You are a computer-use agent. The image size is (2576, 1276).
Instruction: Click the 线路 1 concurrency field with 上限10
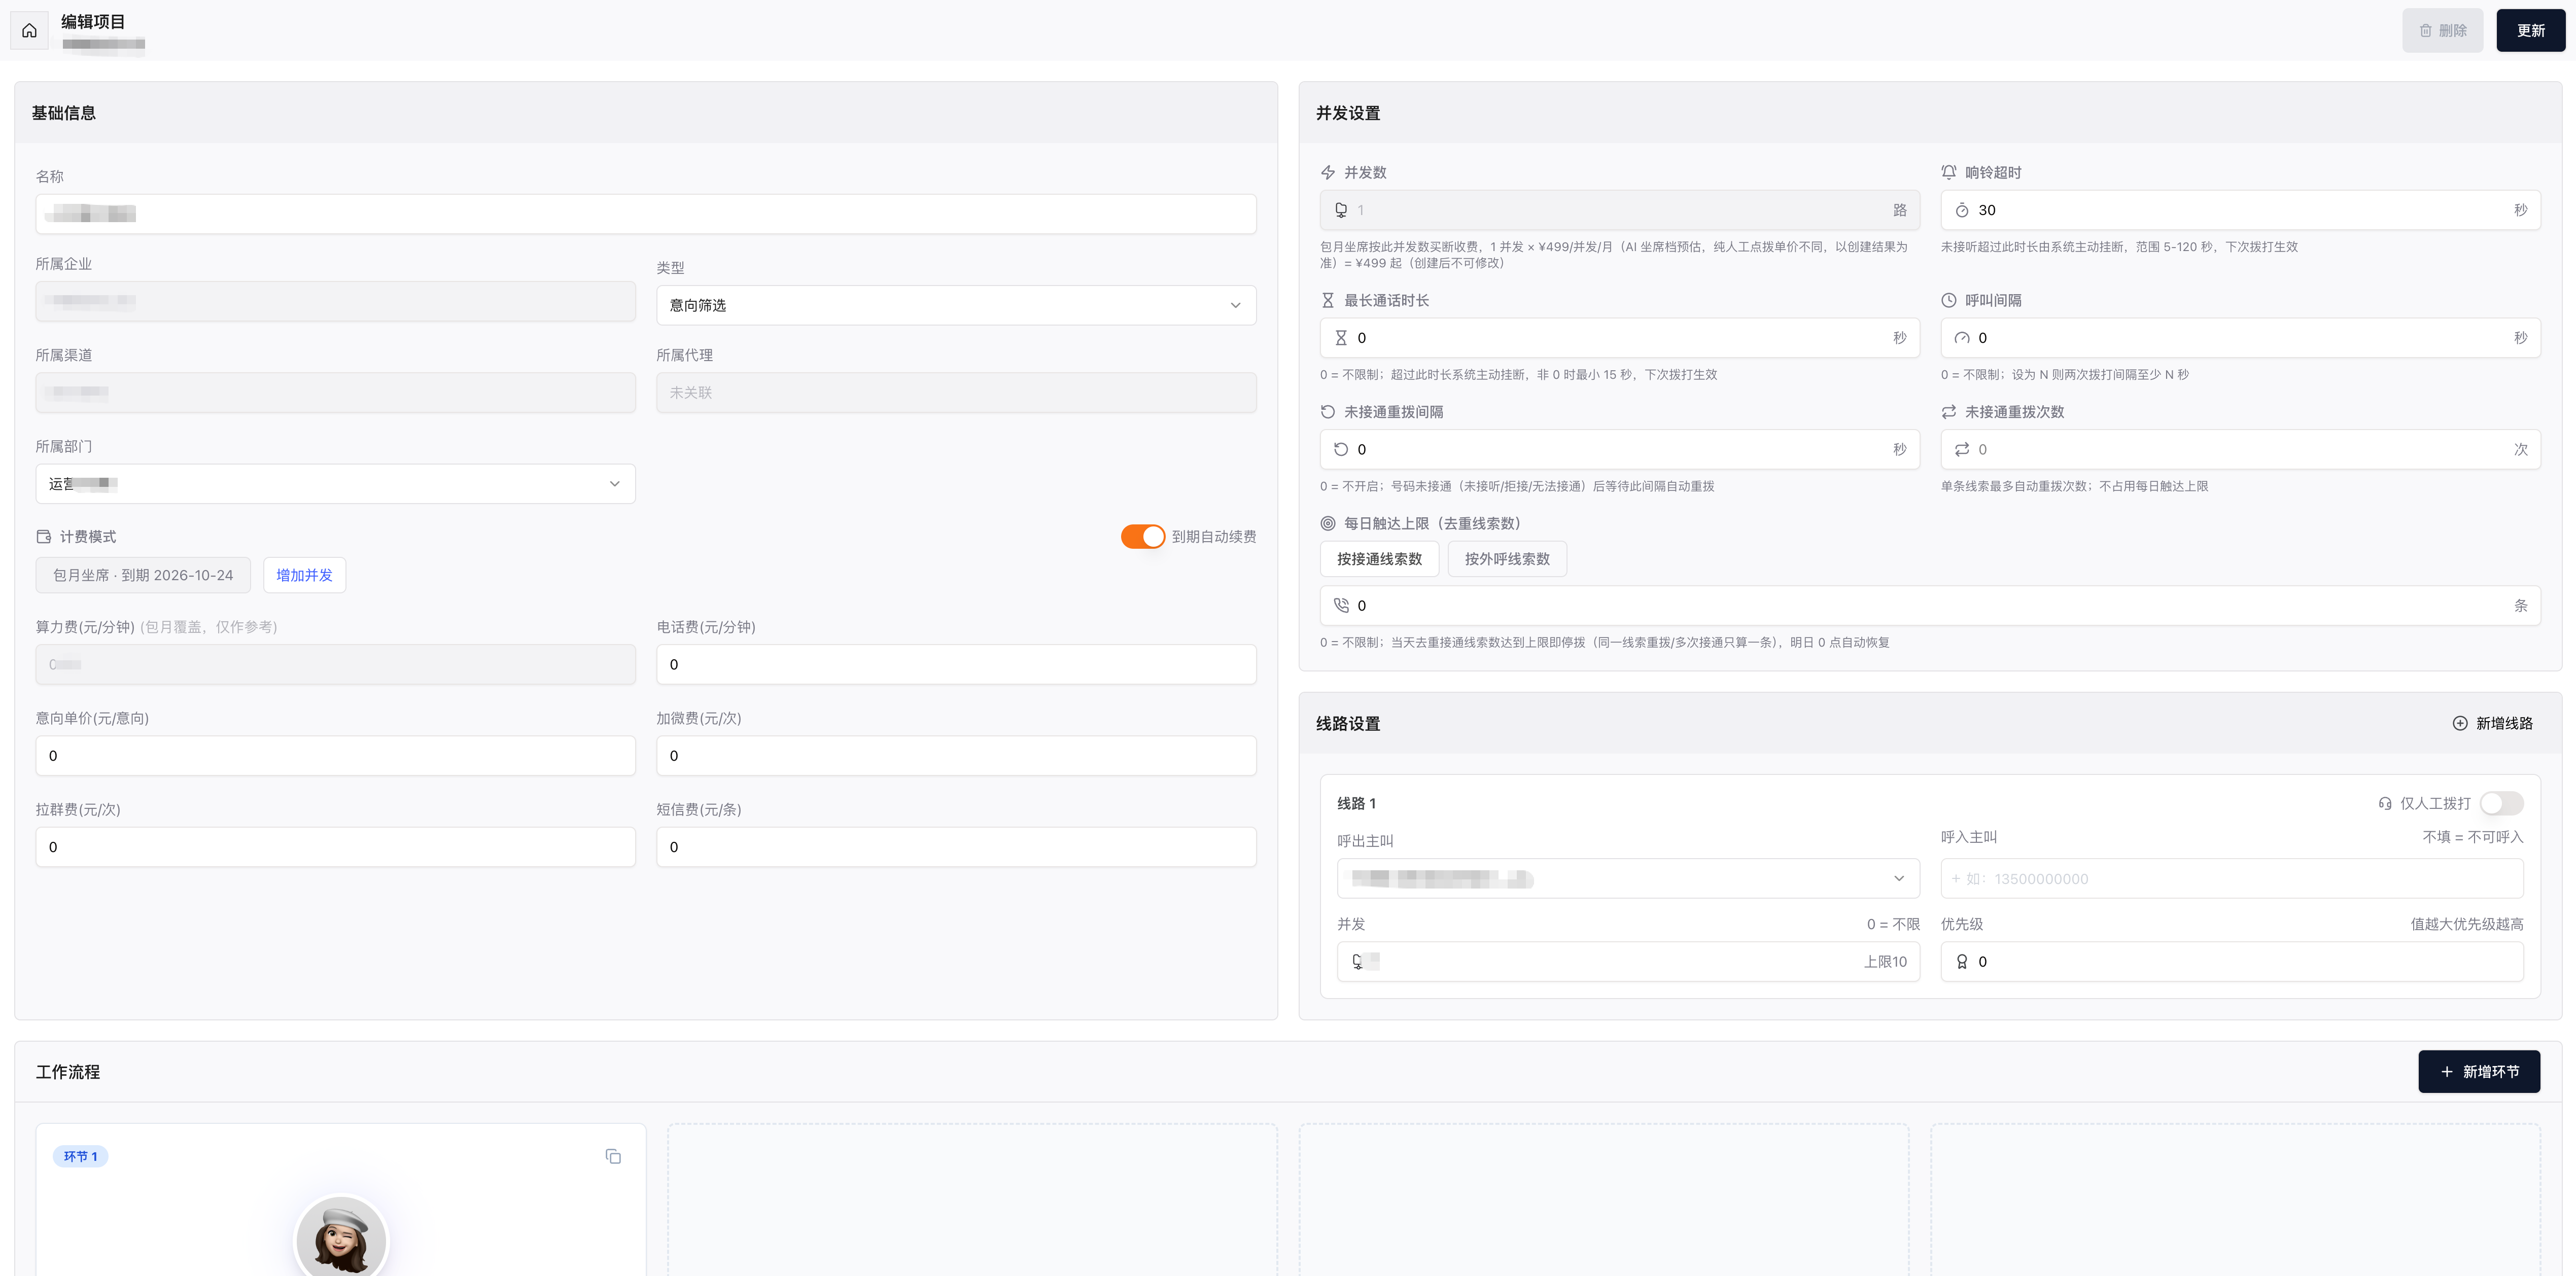(1629, 962)
